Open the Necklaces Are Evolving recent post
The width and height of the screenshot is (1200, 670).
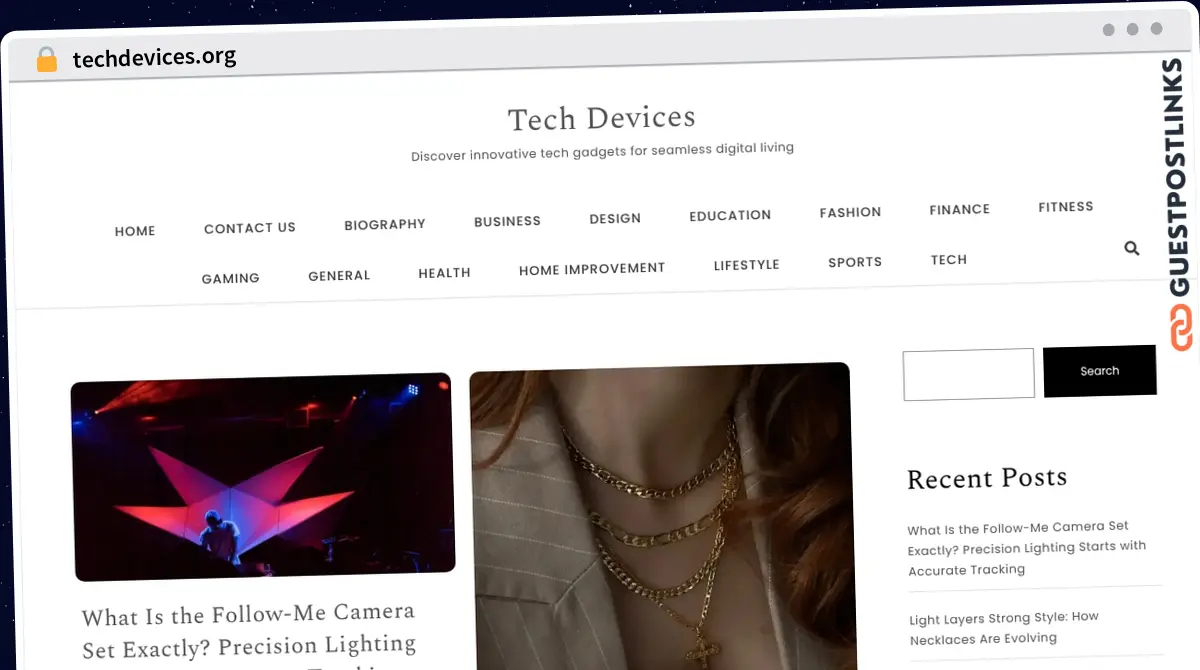(1003, 627)
